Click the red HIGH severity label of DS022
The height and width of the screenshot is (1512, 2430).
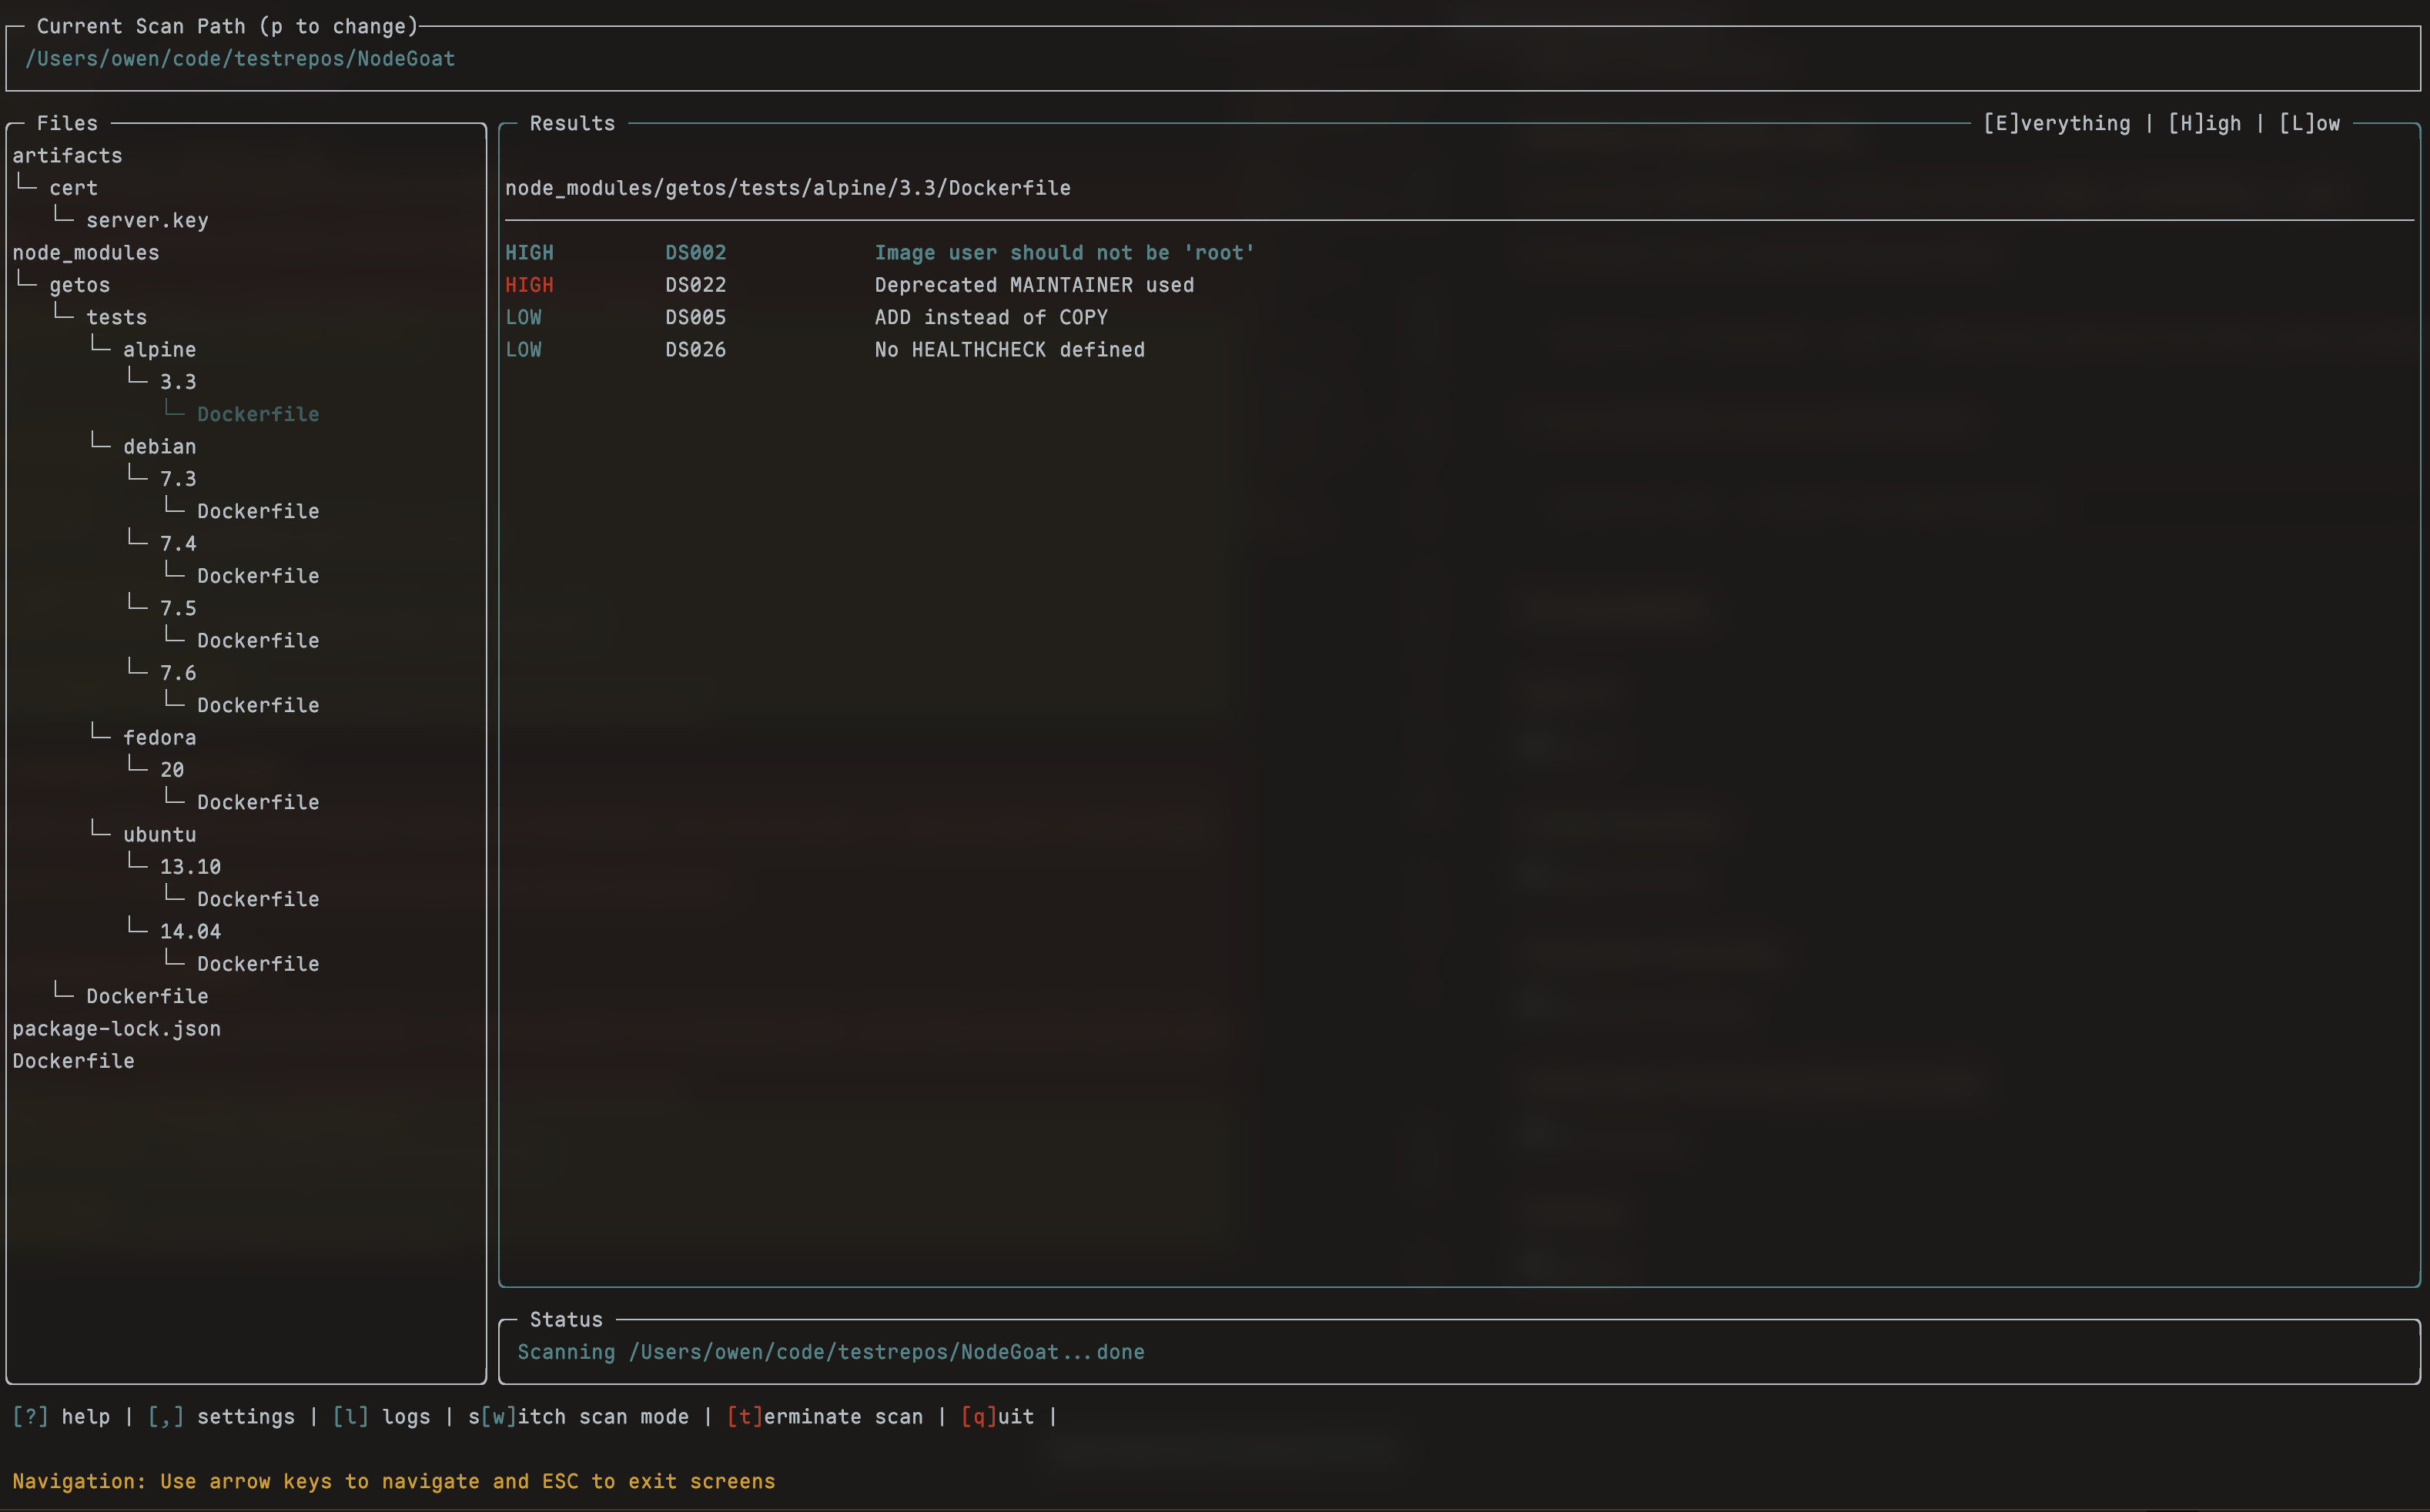pos(529,285)
